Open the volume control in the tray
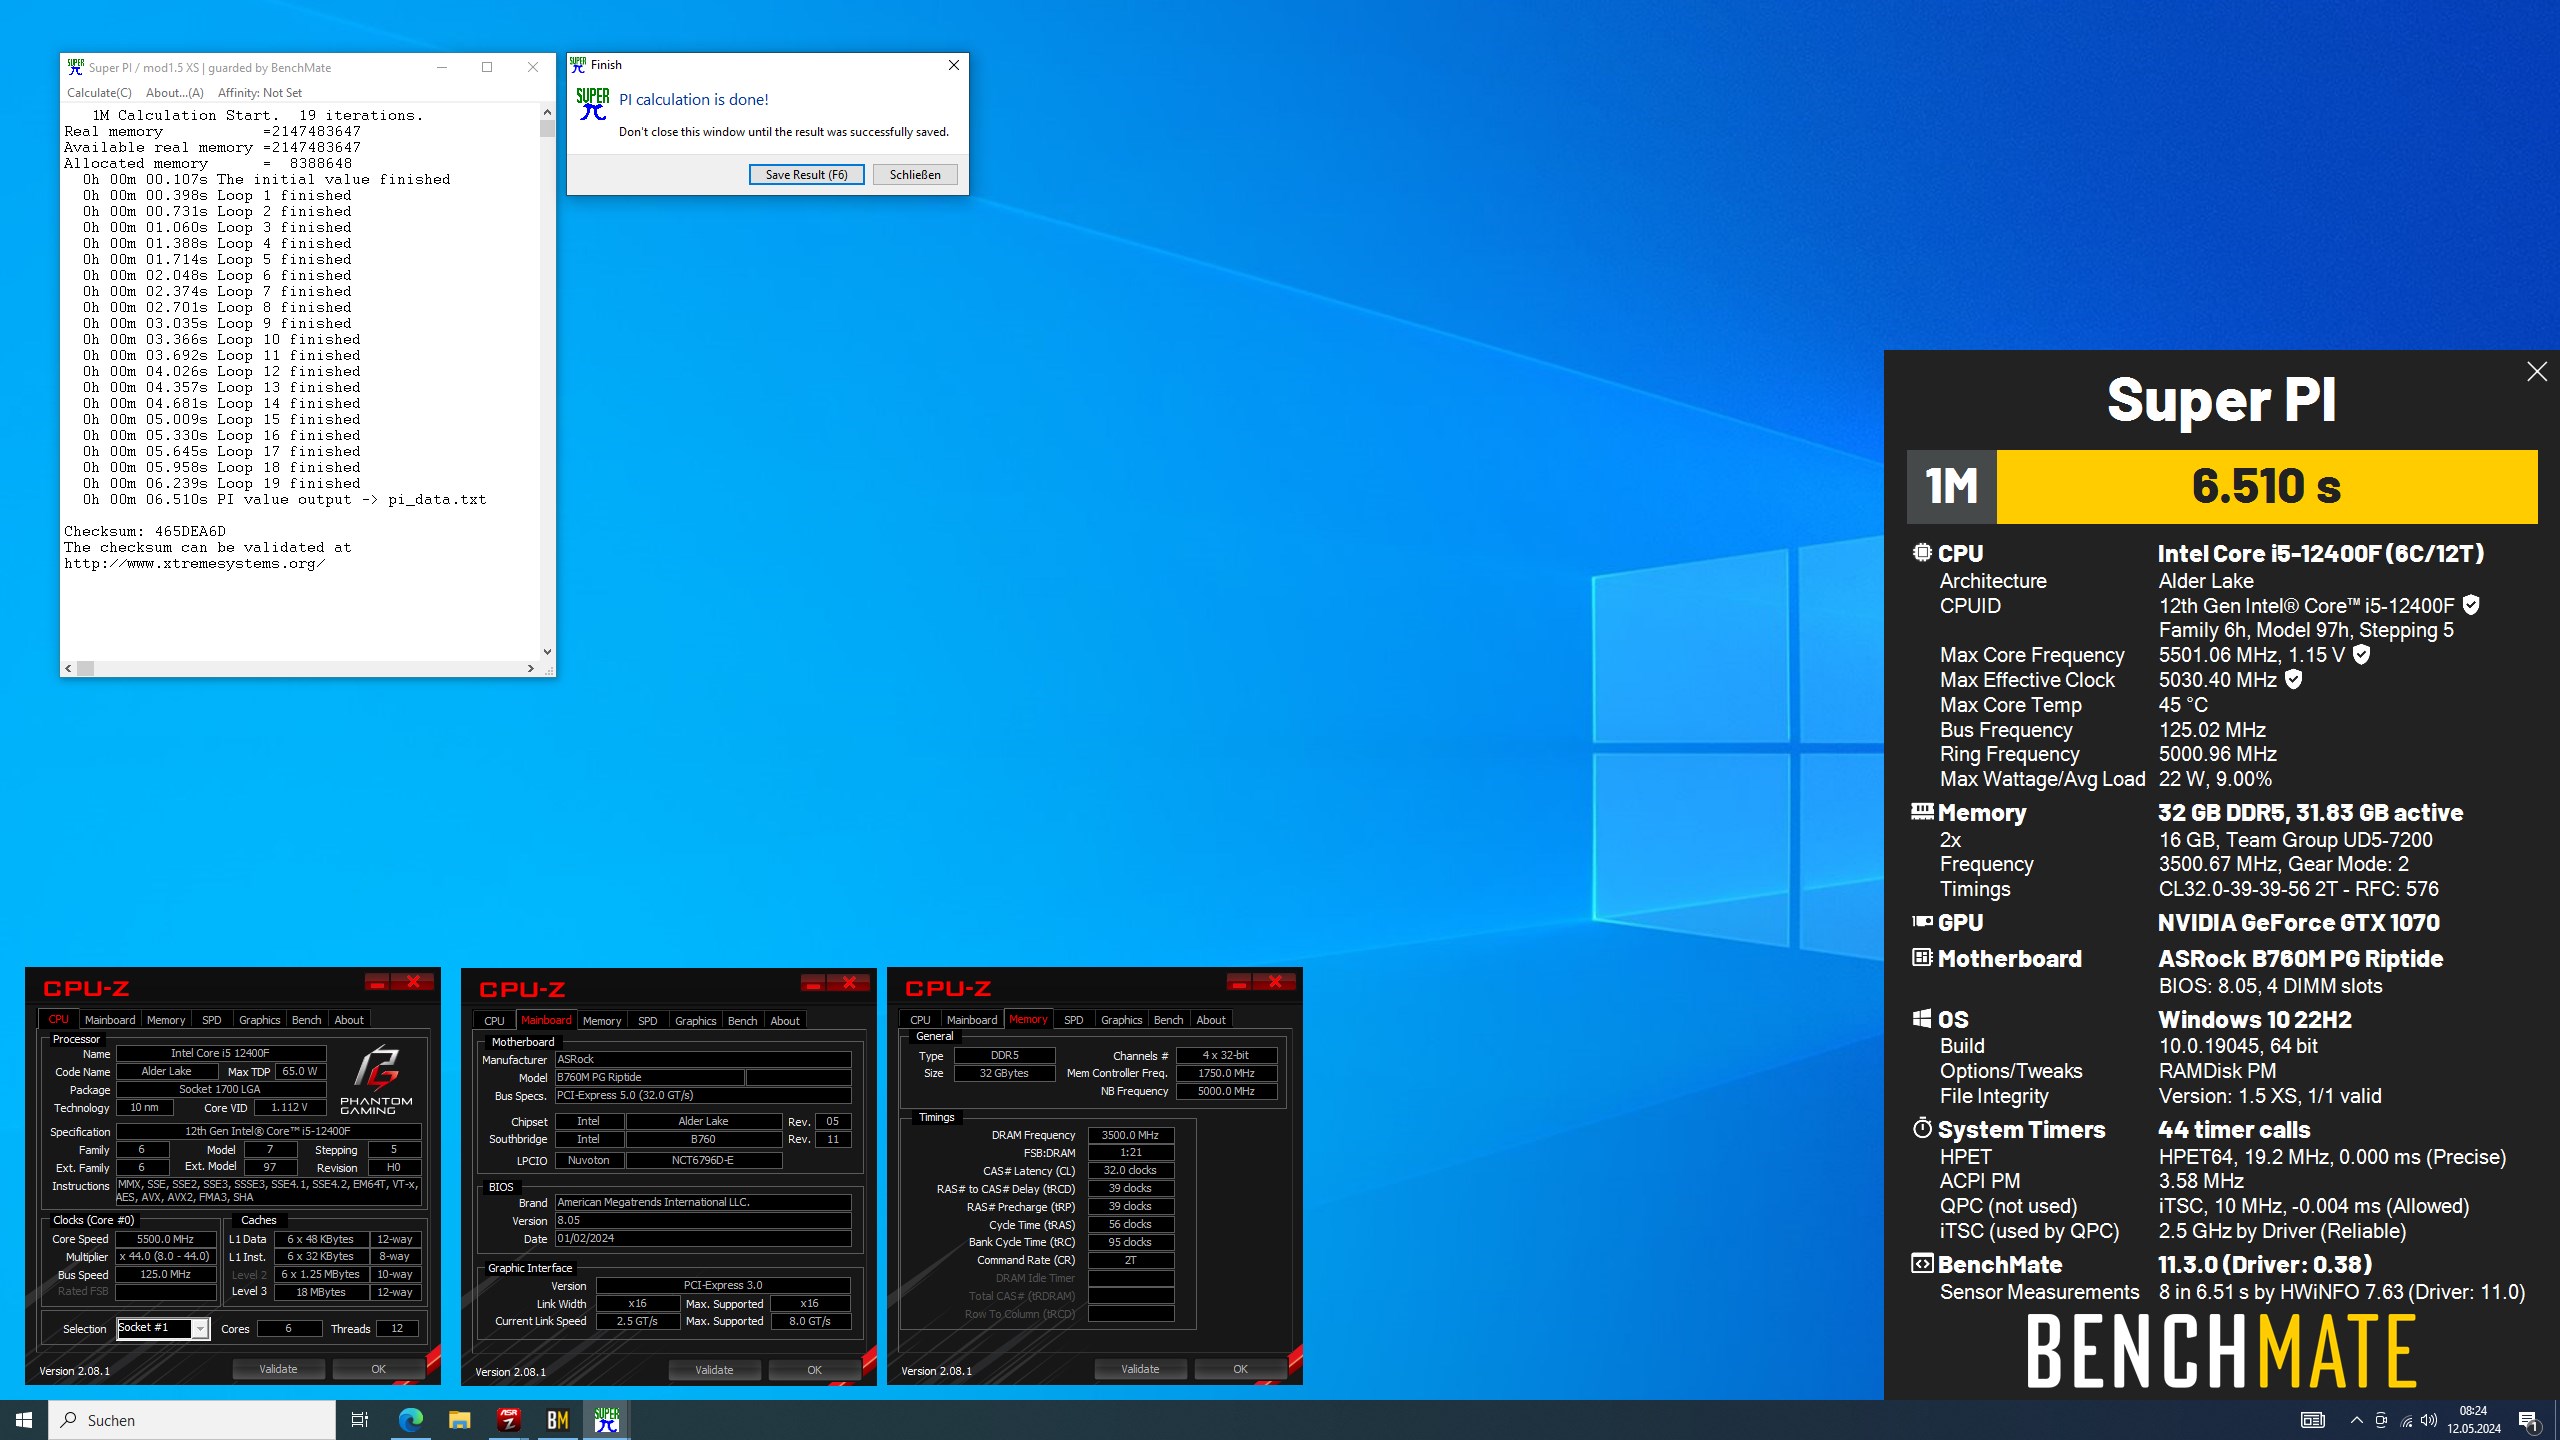This screenshot has width=2560, height=1440. click(x=2430, y=1420)
